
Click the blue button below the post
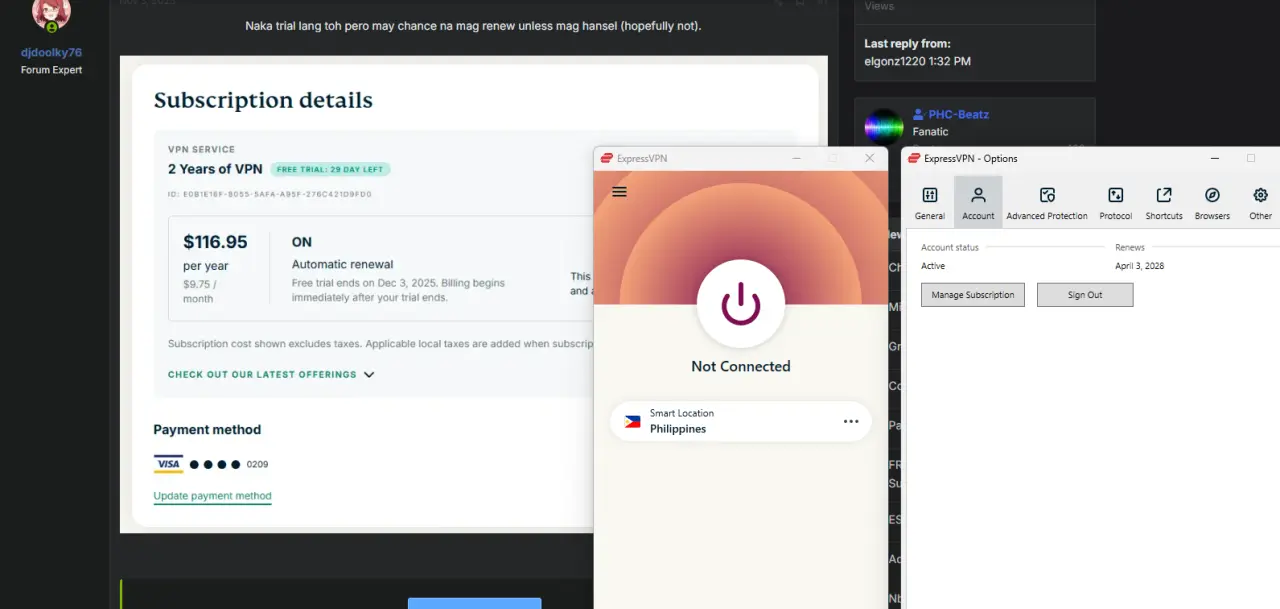(x=474, y=603)
